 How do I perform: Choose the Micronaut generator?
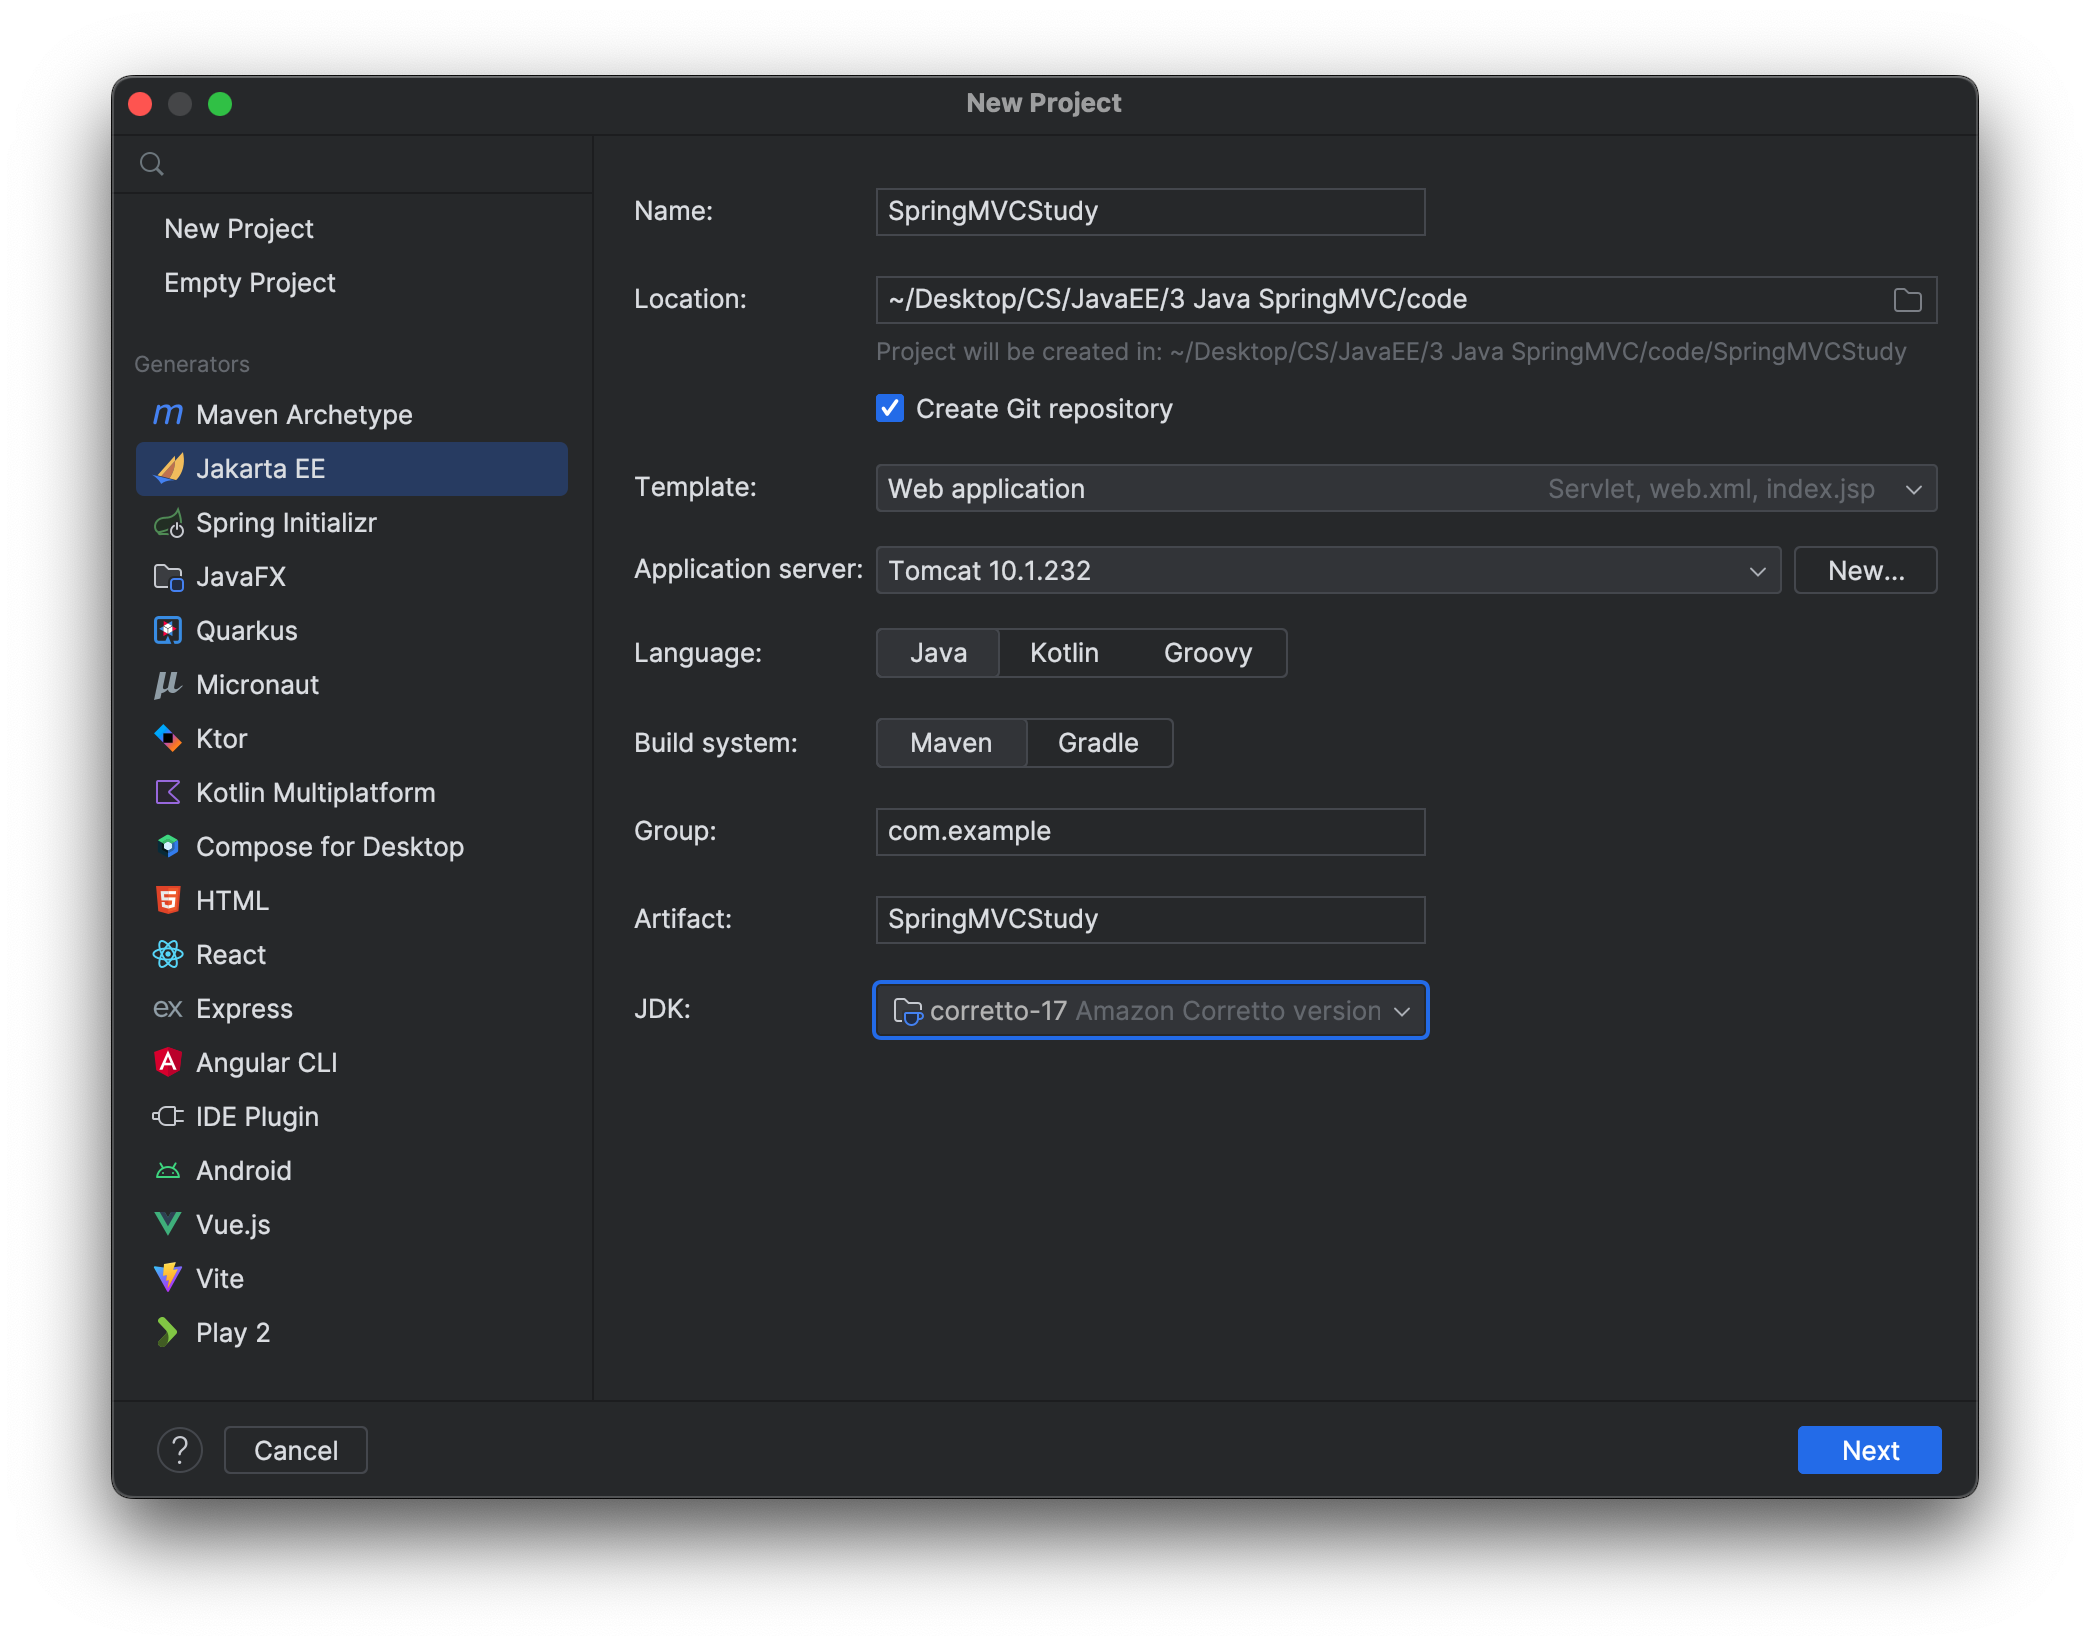tap(257, 684)
